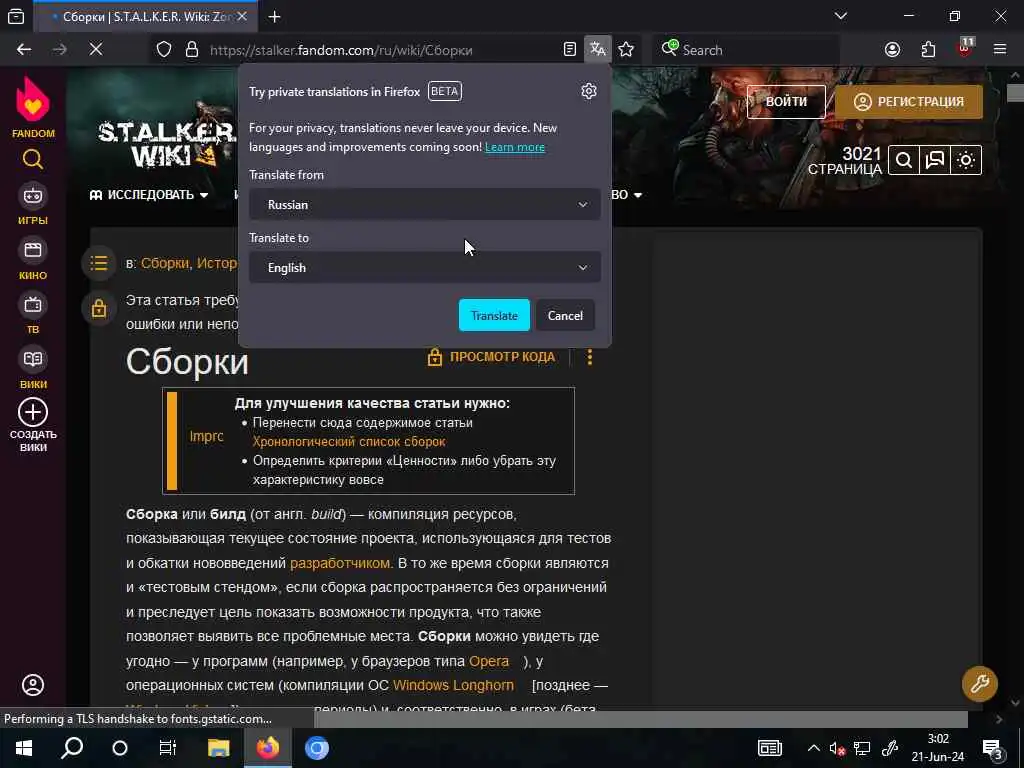Open the sidebar user profile icon
Viewport: 1024px width, 768px height.
[33, 685]
